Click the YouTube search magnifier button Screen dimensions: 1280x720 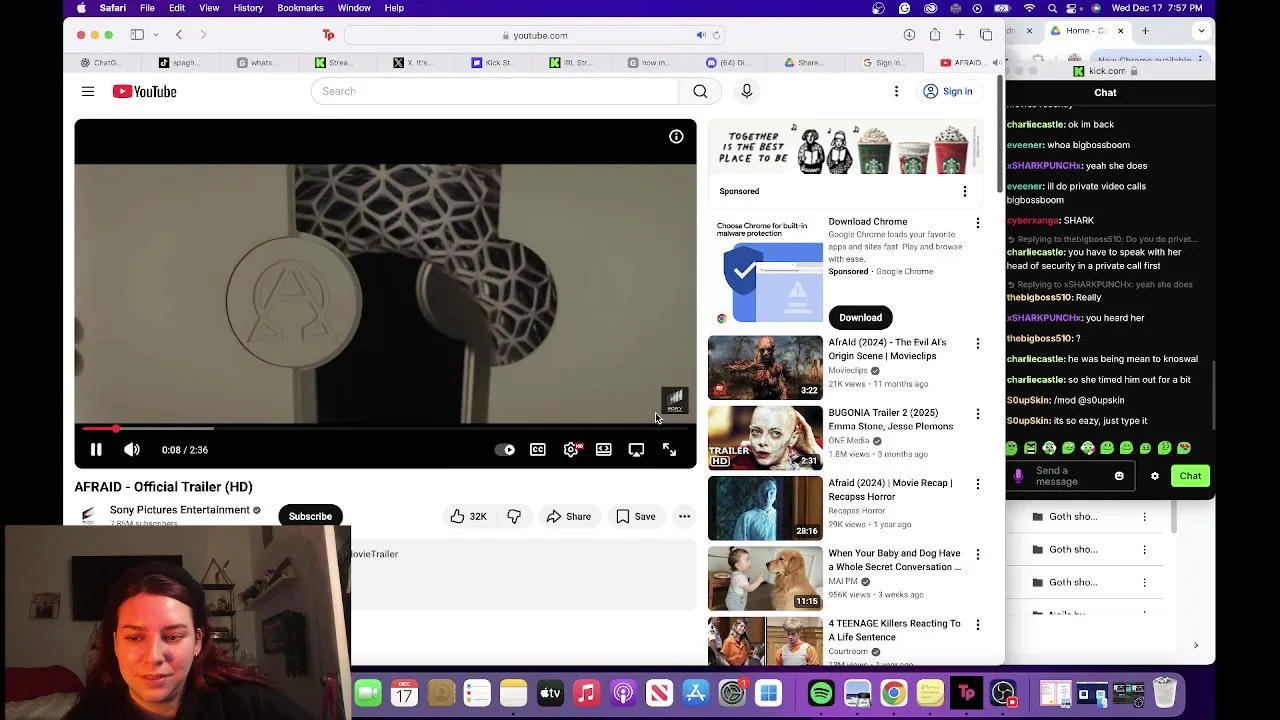tap(700, 91)
